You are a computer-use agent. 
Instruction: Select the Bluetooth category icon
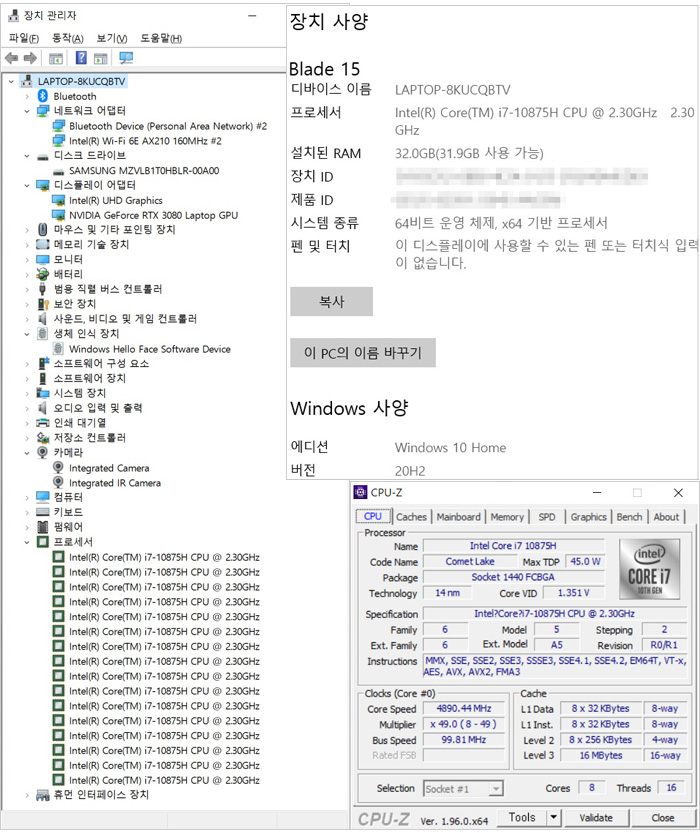tap(42, 96)
